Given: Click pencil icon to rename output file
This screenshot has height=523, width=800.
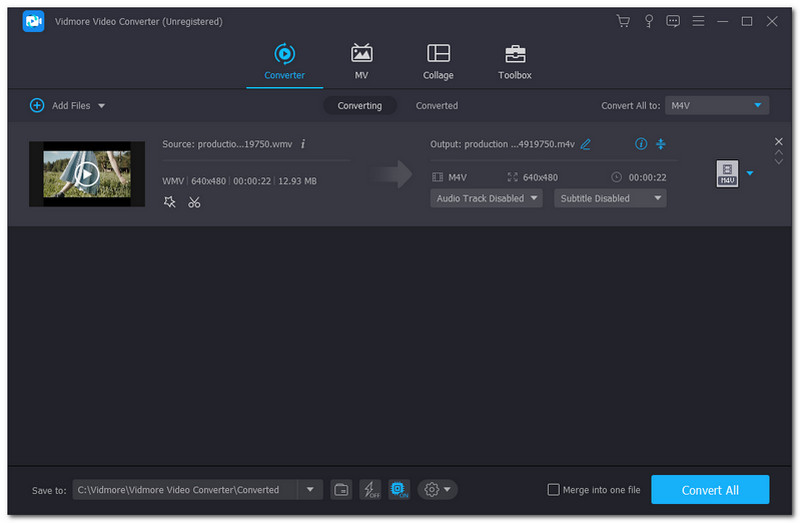Looking at the screenshot, I should coord(586,144).
